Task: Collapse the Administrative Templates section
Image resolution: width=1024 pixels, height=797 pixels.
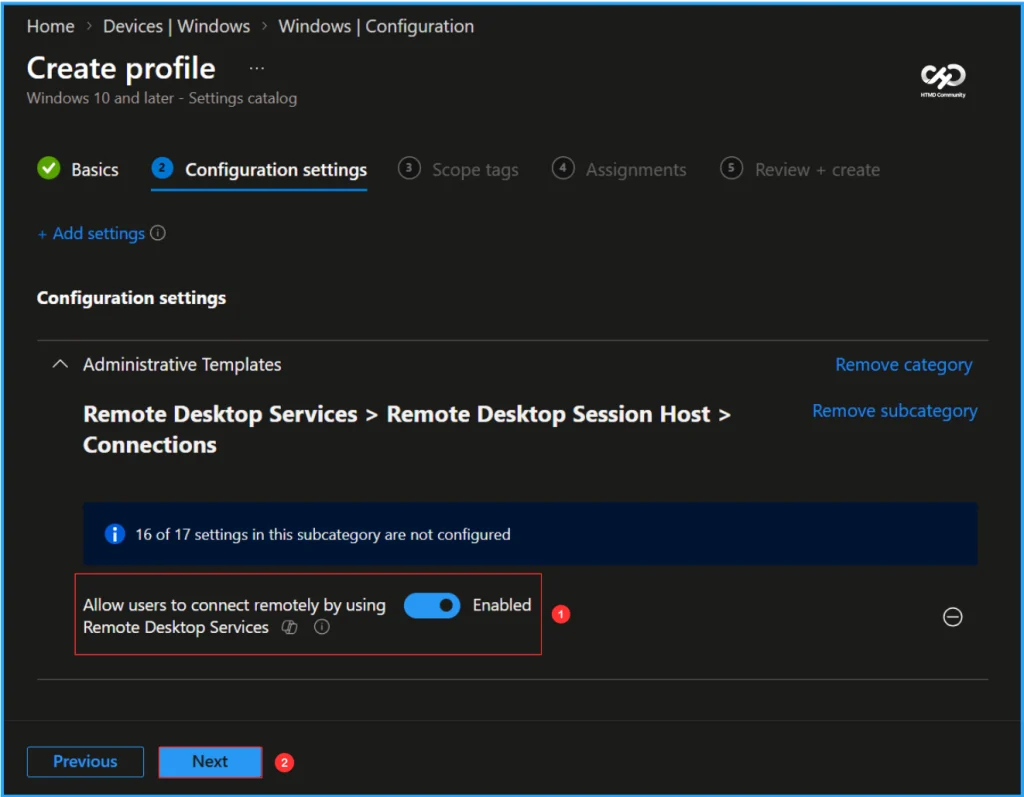Action: (59, 364)
